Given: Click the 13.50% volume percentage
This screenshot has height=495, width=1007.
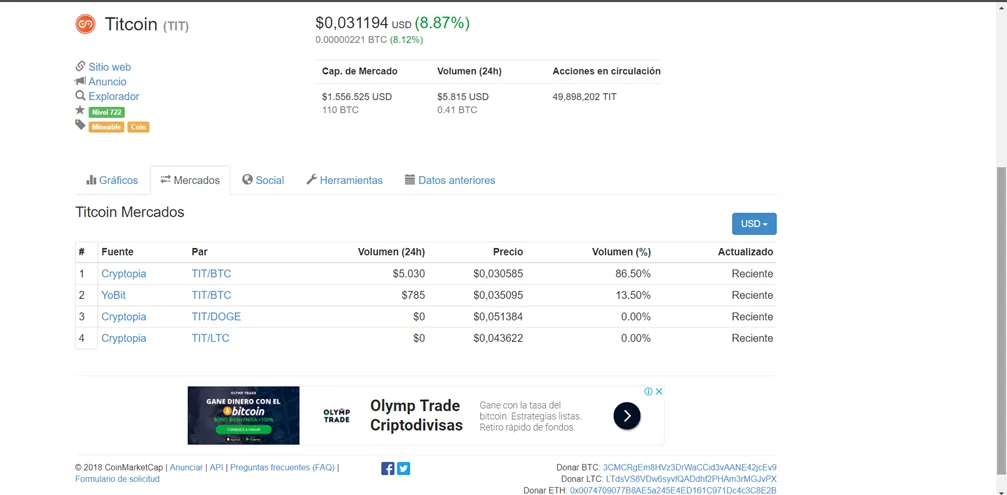Looking at the screenshot, I should [633, 295].
